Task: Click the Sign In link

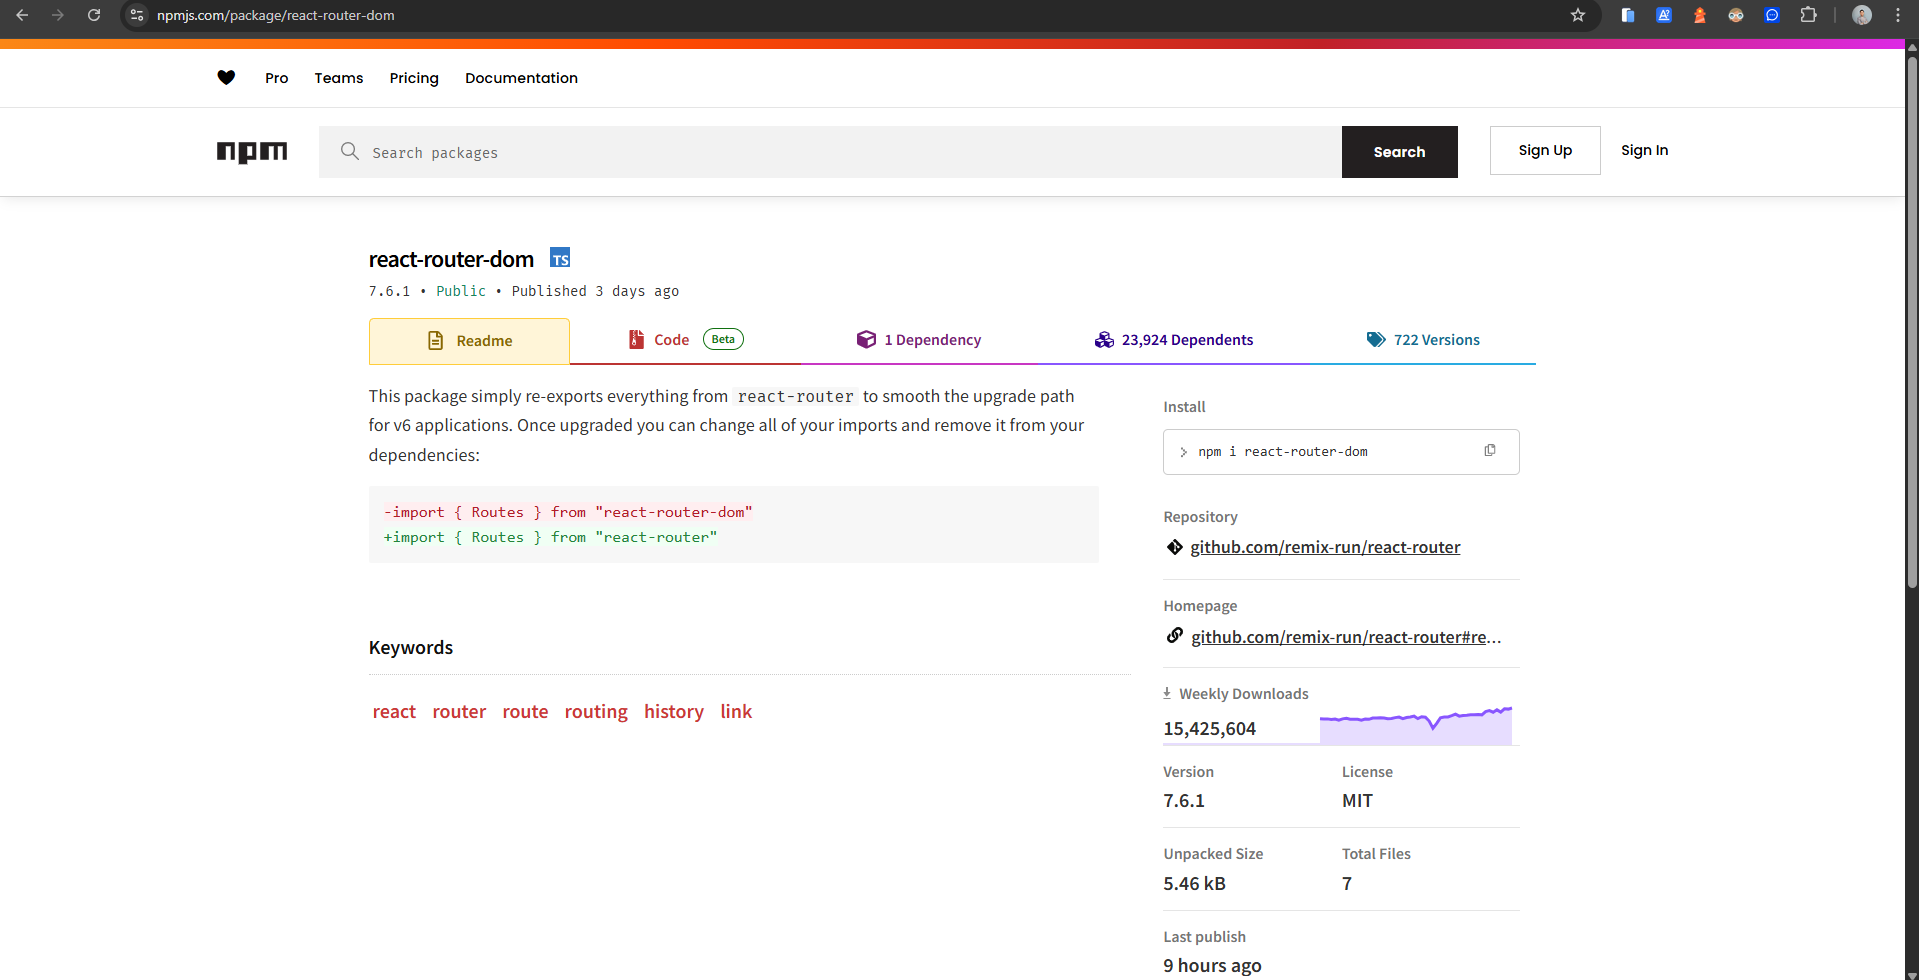Action: [1644, 150]
